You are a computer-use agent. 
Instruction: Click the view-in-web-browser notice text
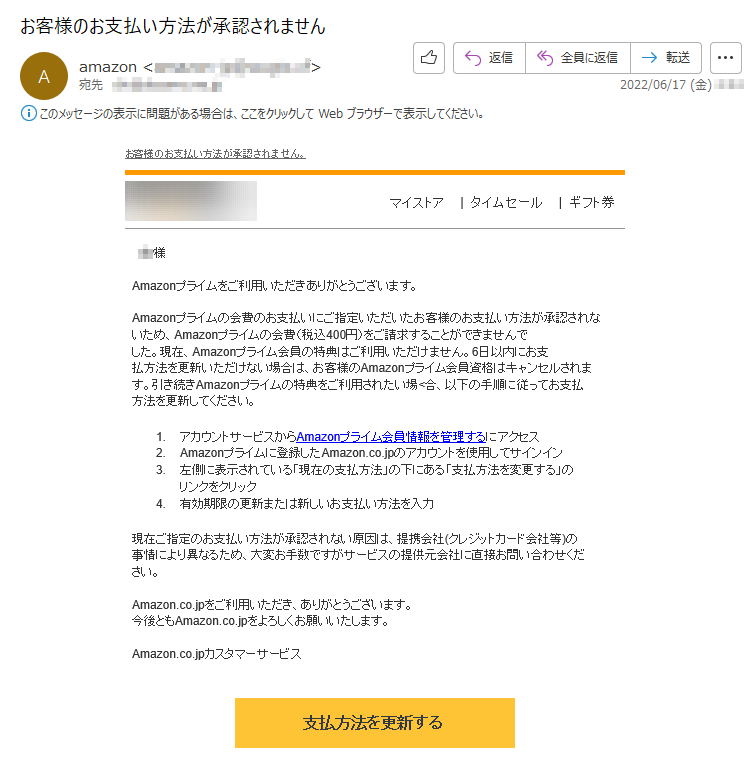click(262, 114)
